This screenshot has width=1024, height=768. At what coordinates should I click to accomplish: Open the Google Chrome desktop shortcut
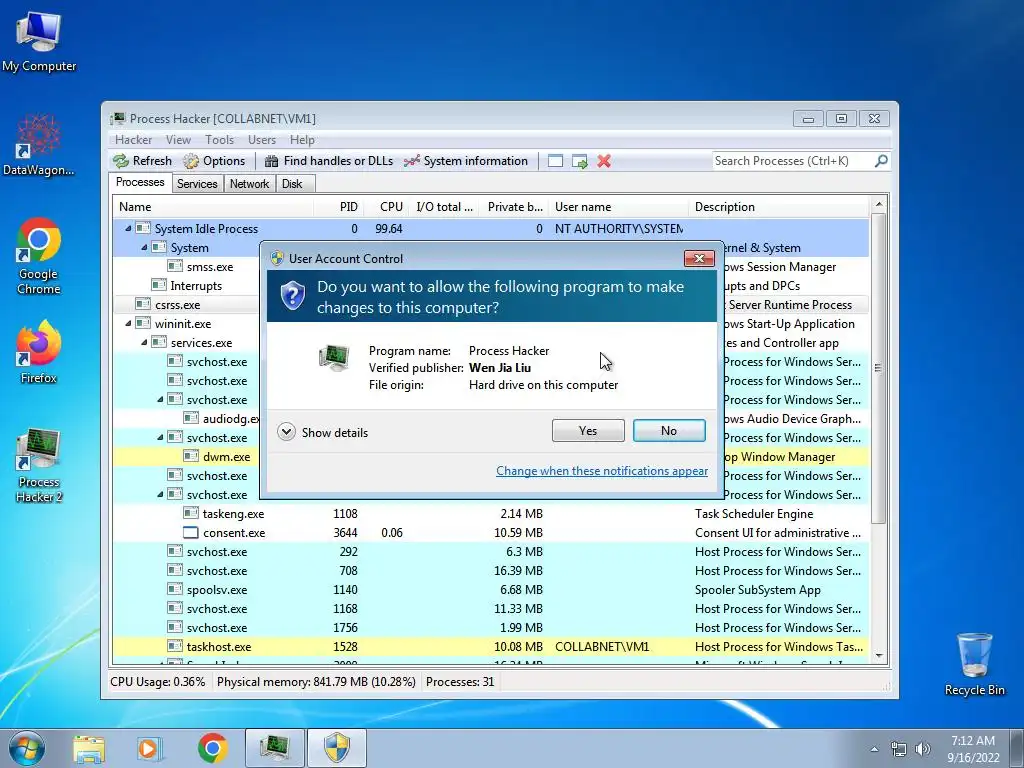tap(39, 256)
